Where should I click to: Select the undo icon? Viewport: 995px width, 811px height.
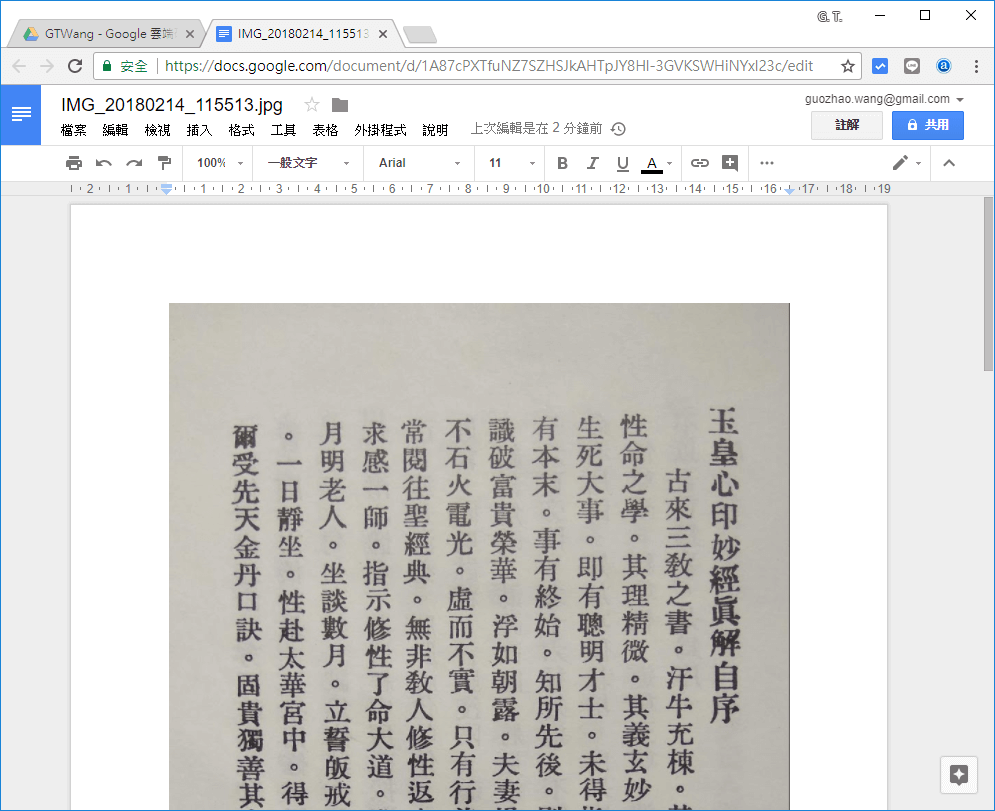click(x=104, y=162)
